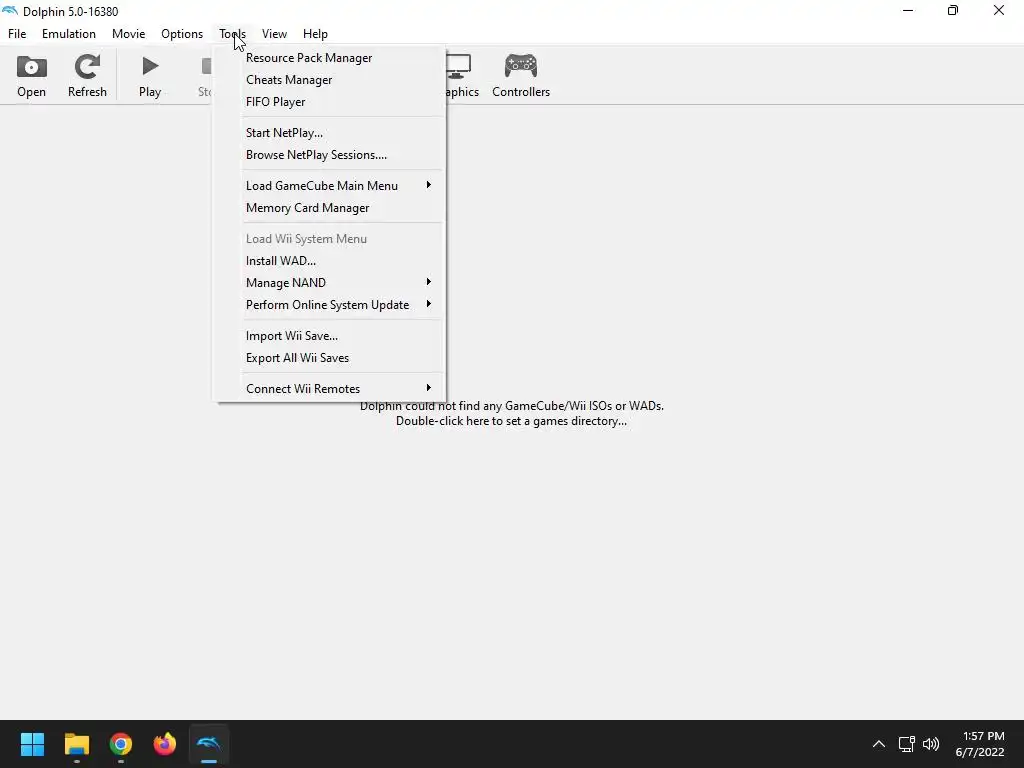Expand Perform Online System Update submenu

(x=330, y=305)
